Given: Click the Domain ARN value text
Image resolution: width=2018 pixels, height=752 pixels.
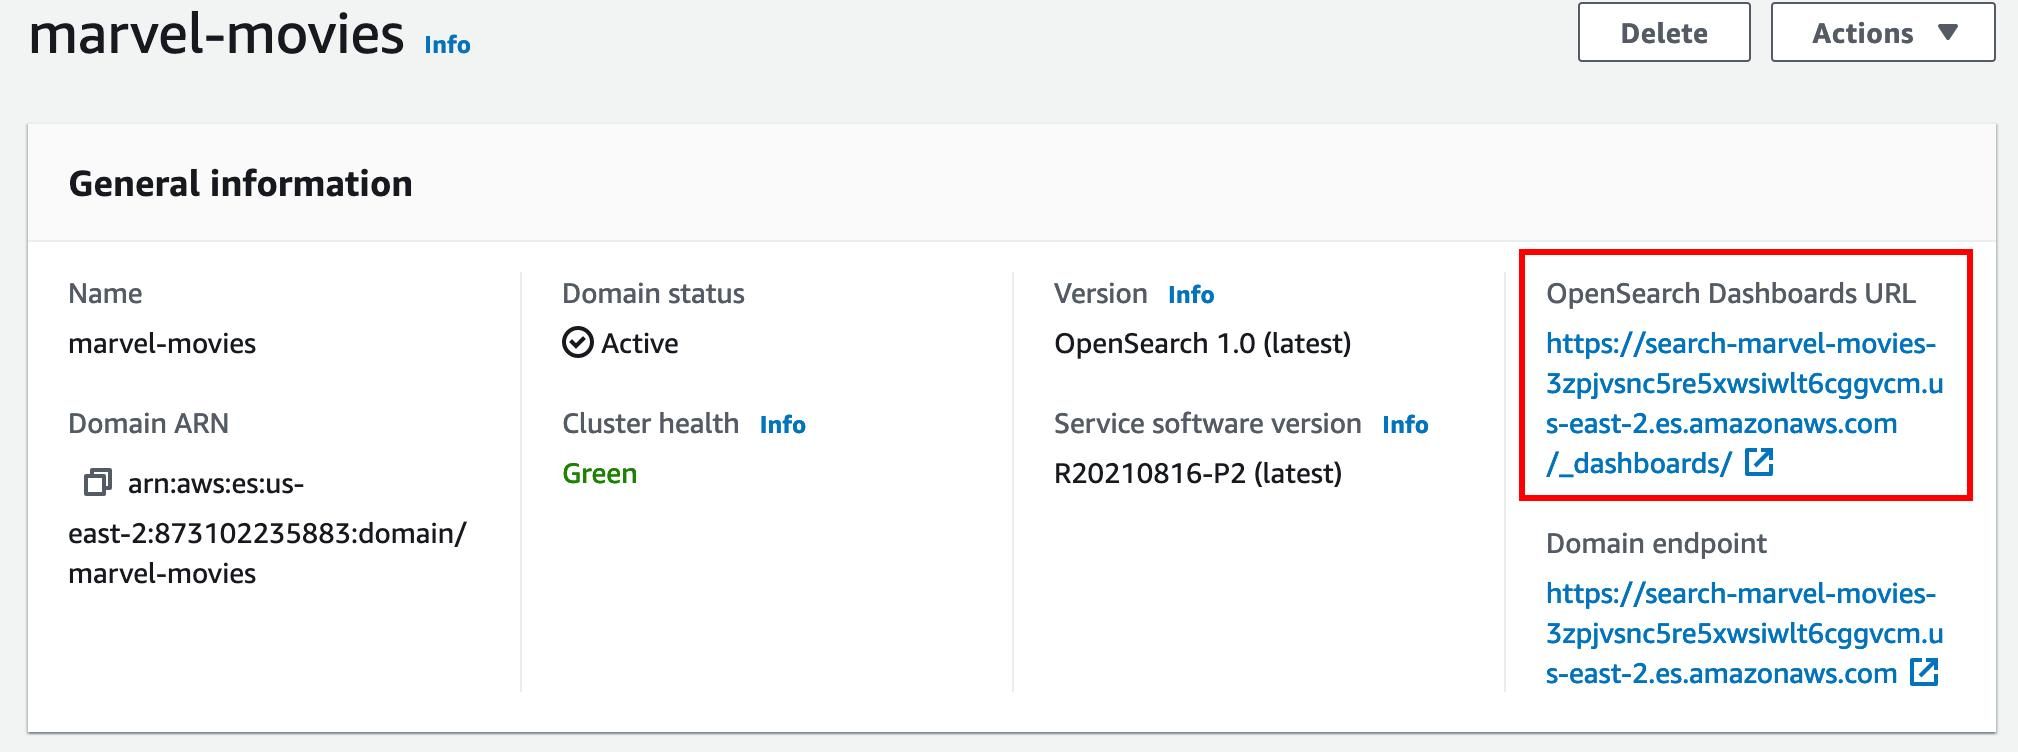Looking at the screenshot, I should pos(266,534).
